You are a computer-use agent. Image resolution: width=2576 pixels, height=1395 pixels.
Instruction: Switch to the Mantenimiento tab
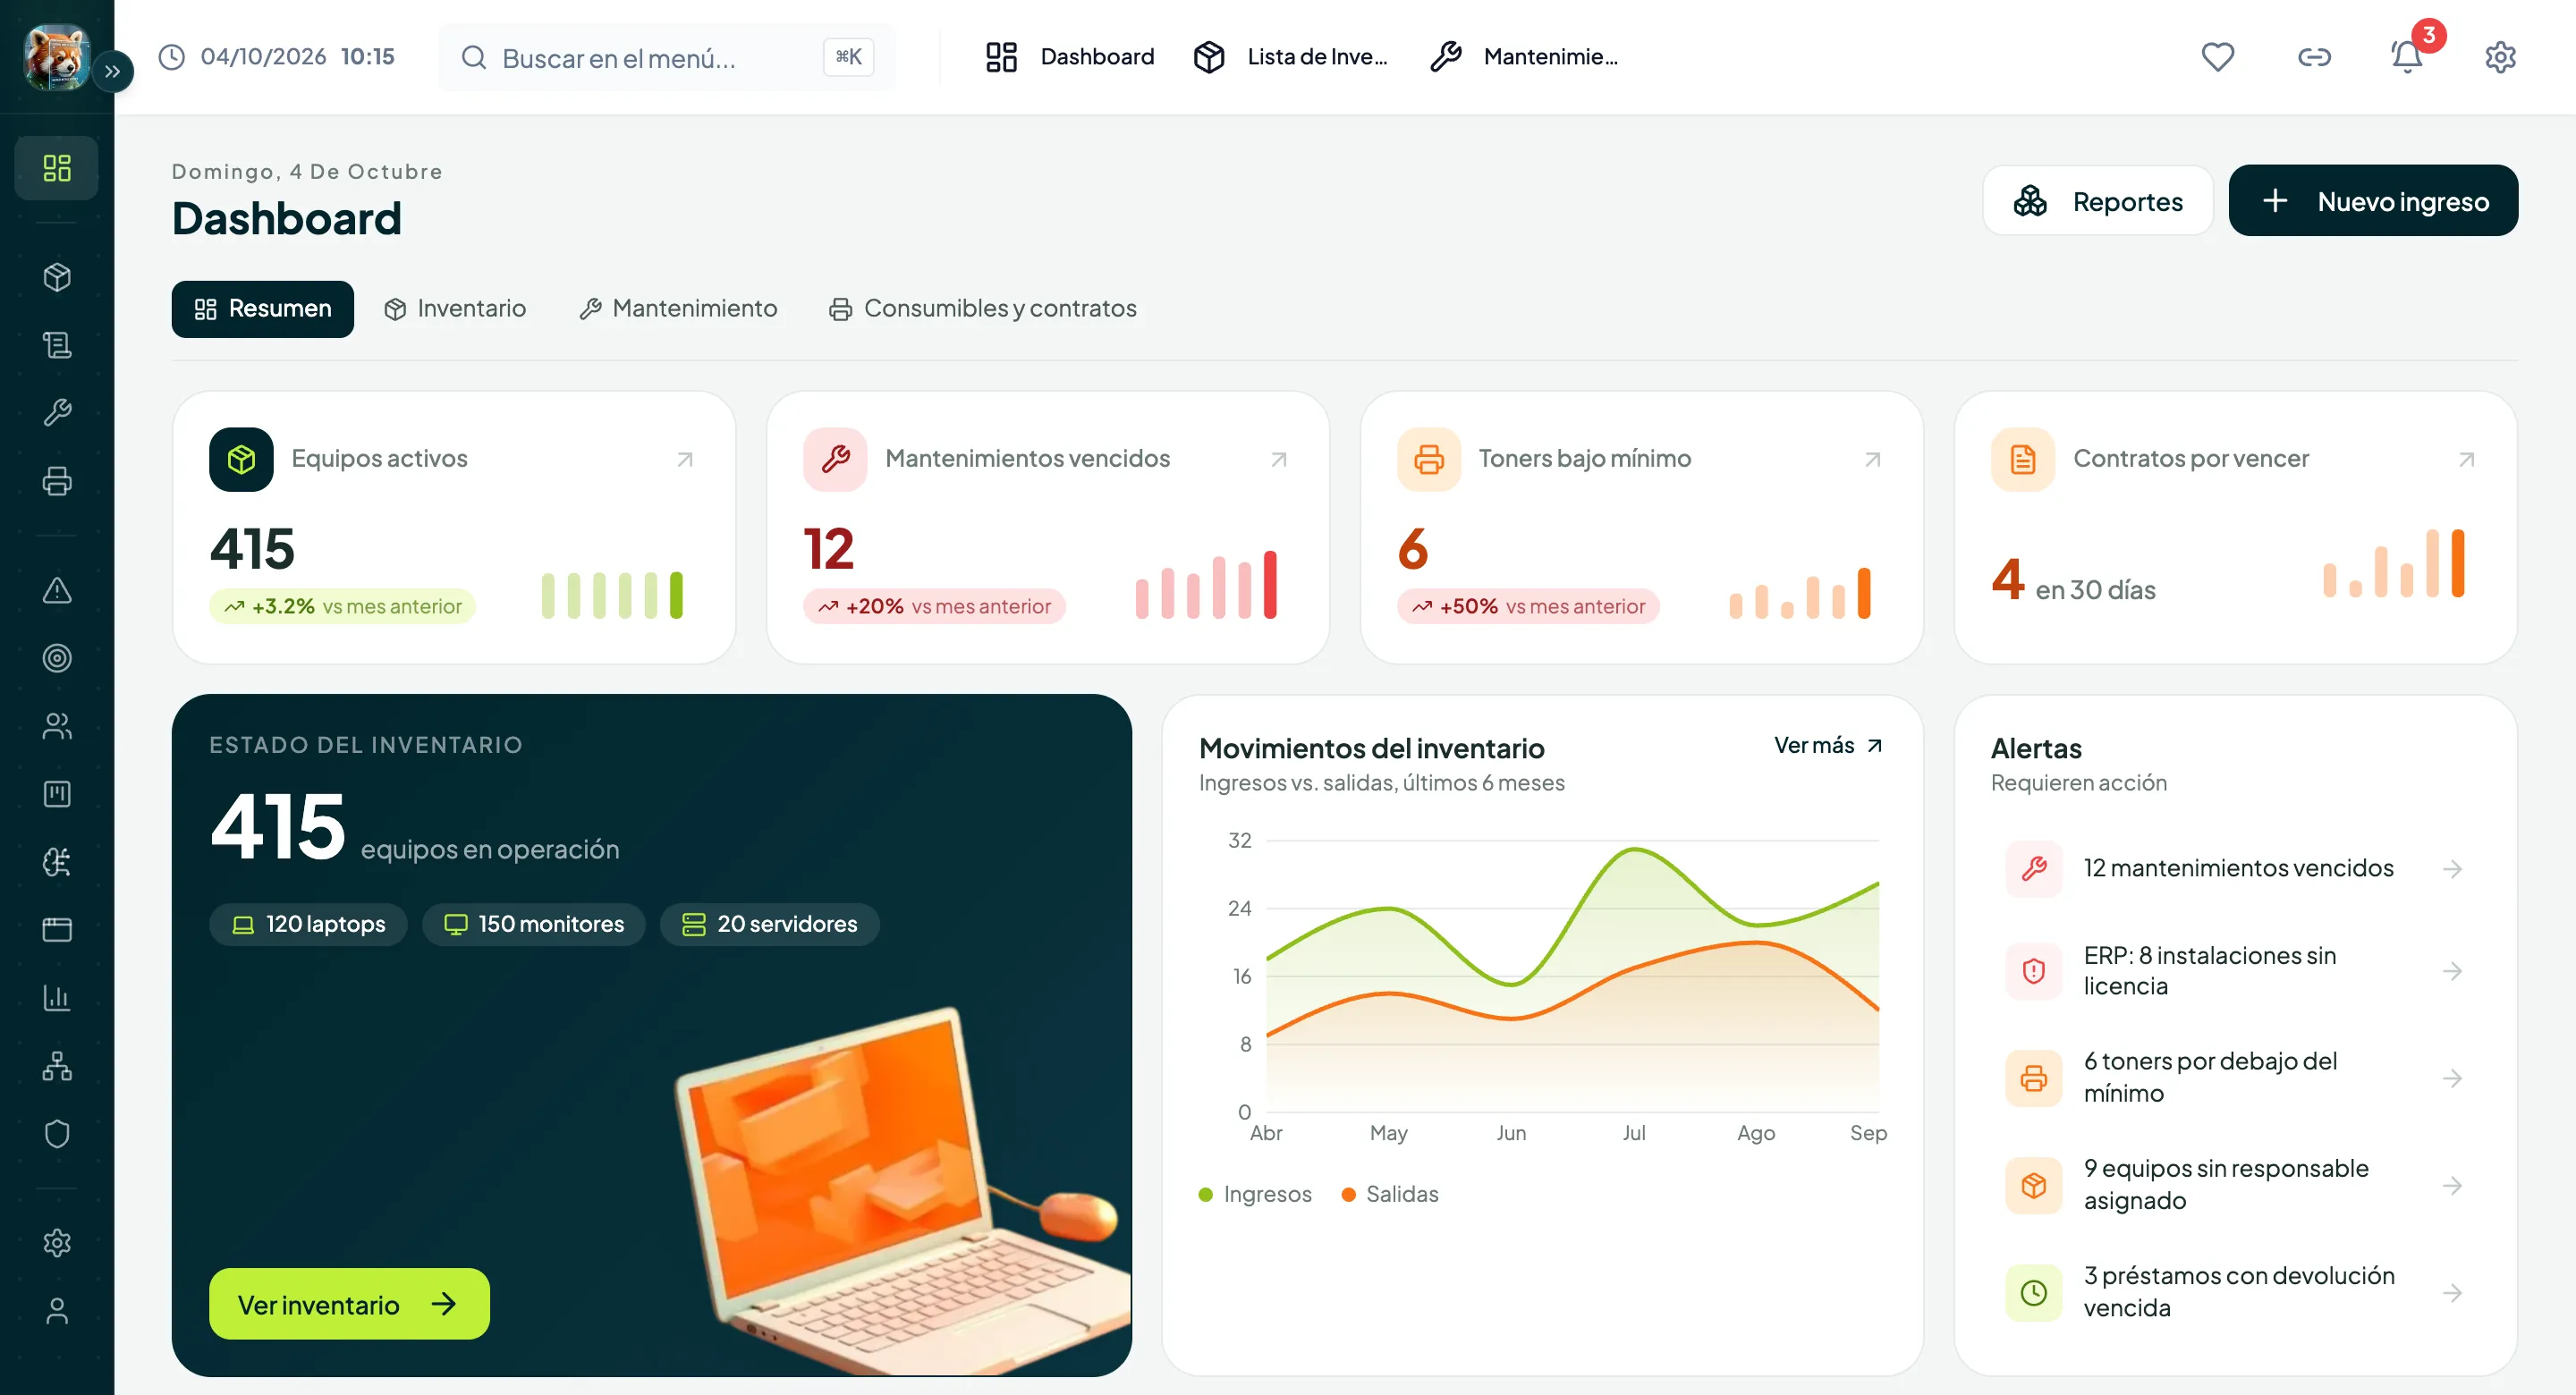678,309
